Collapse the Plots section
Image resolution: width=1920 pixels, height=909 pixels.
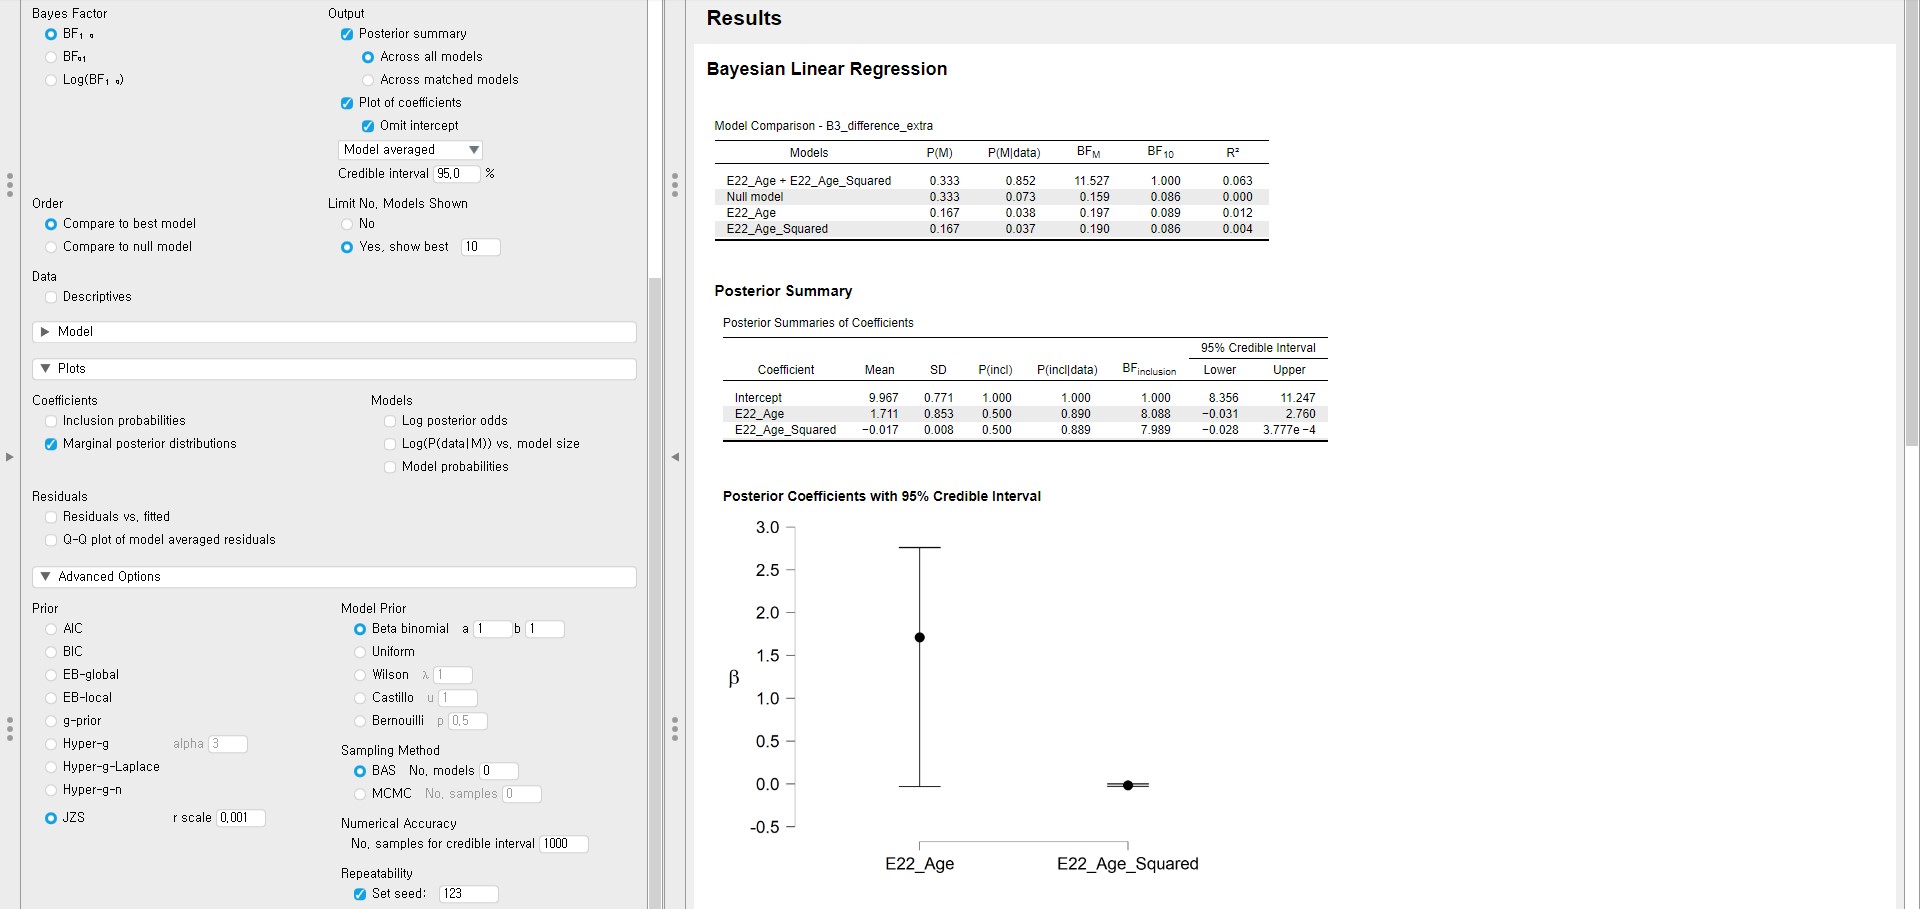point(334,369)
